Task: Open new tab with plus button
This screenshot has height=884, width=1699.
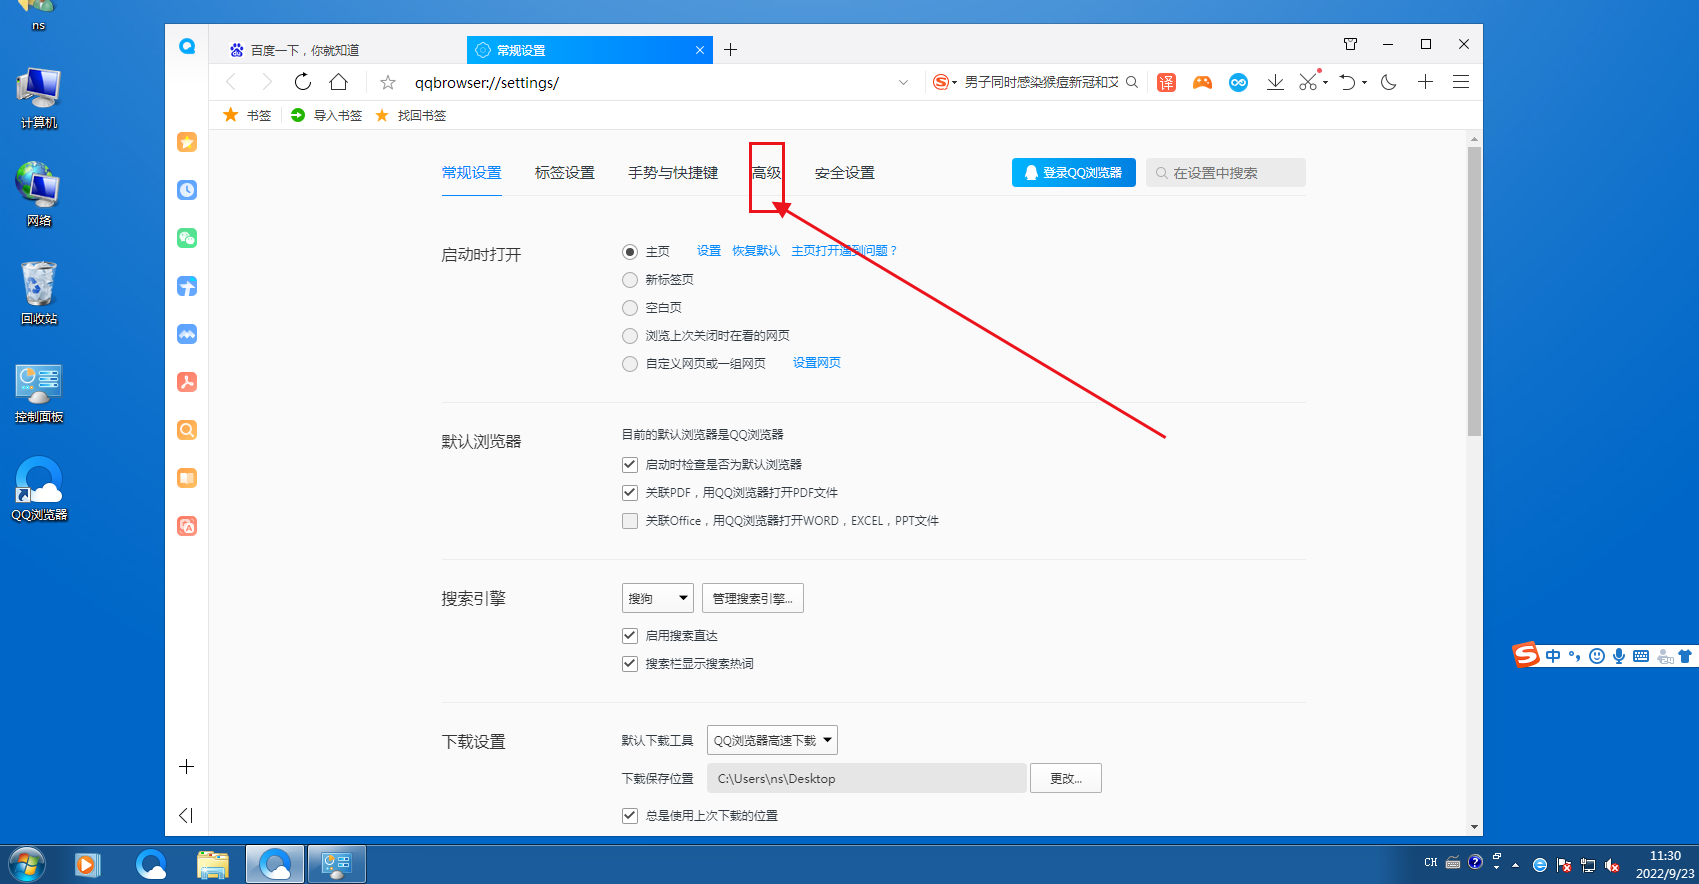Action: click(731, 50)
